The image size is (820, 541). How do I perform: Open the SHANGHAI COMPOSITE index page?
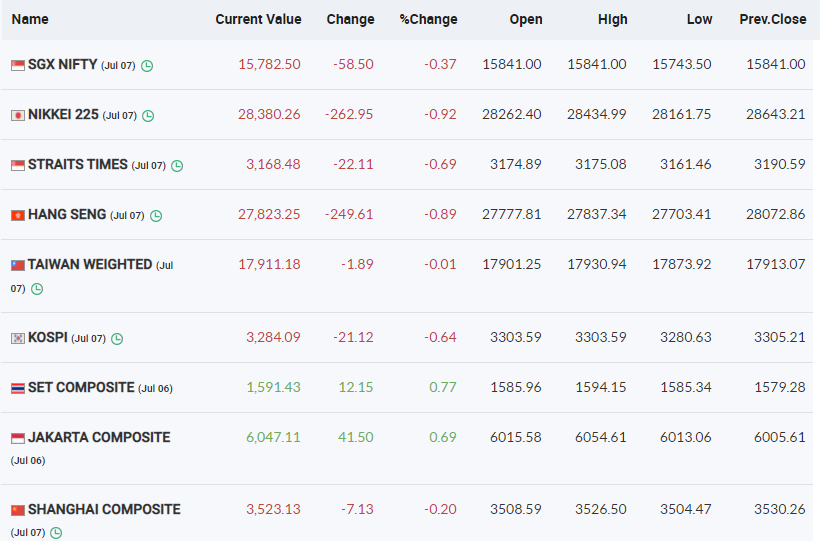[104, 509]
